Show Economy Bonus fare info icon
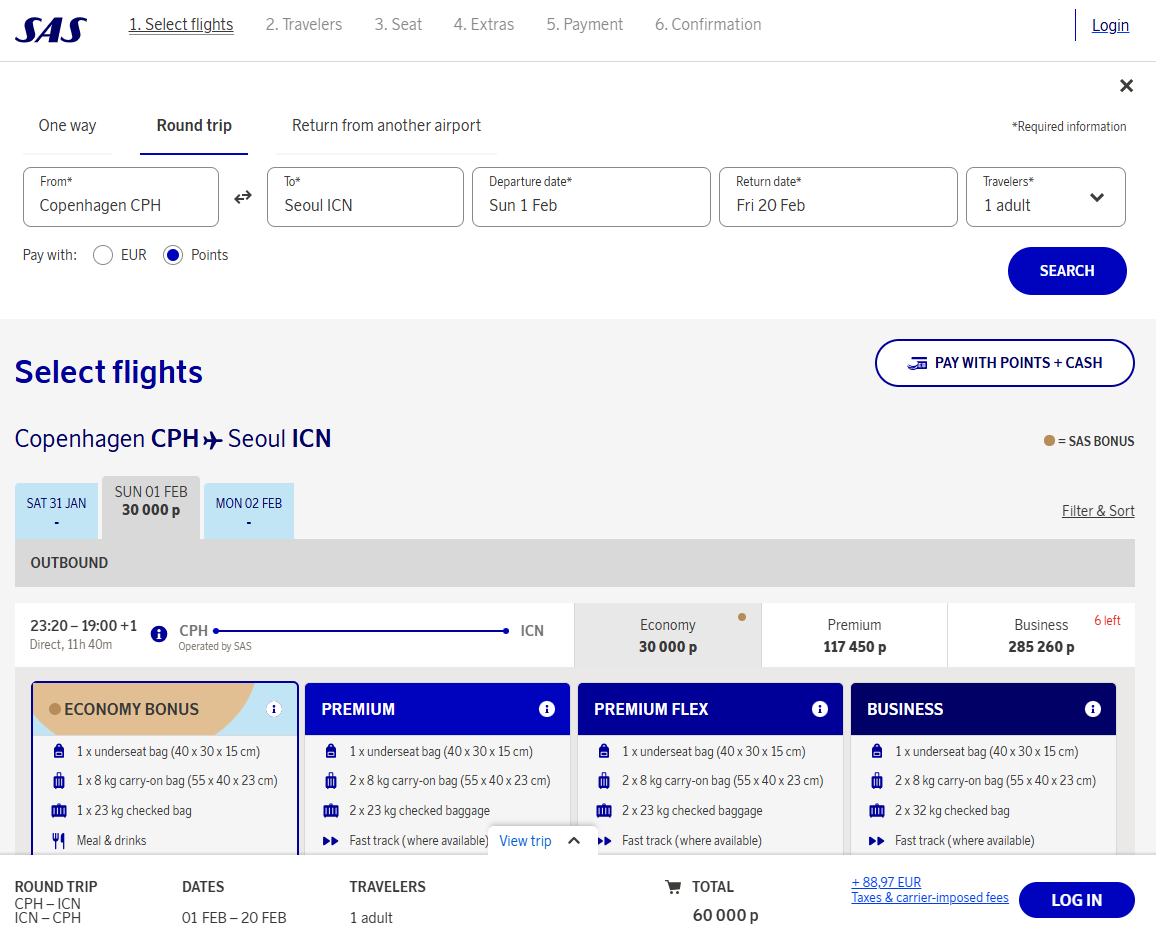The width and height of the screenshot is (1156, 941). [x=274, y=709]
